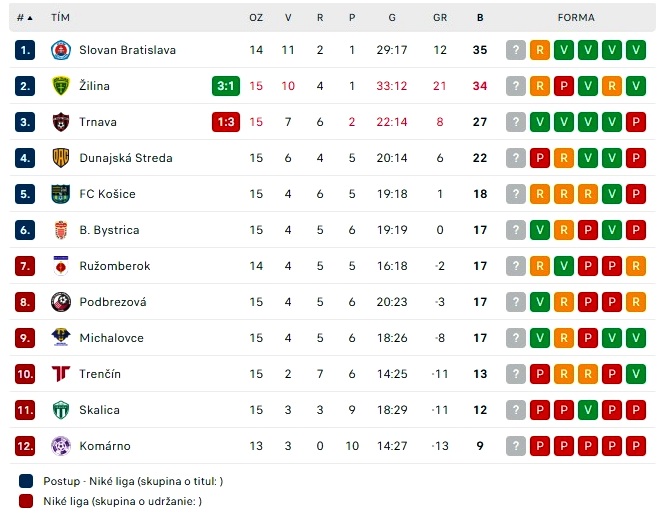This screenshot has height=515, width=668.
Task: Open the green 3:1 live score badge
Action: tap(226, 86)
